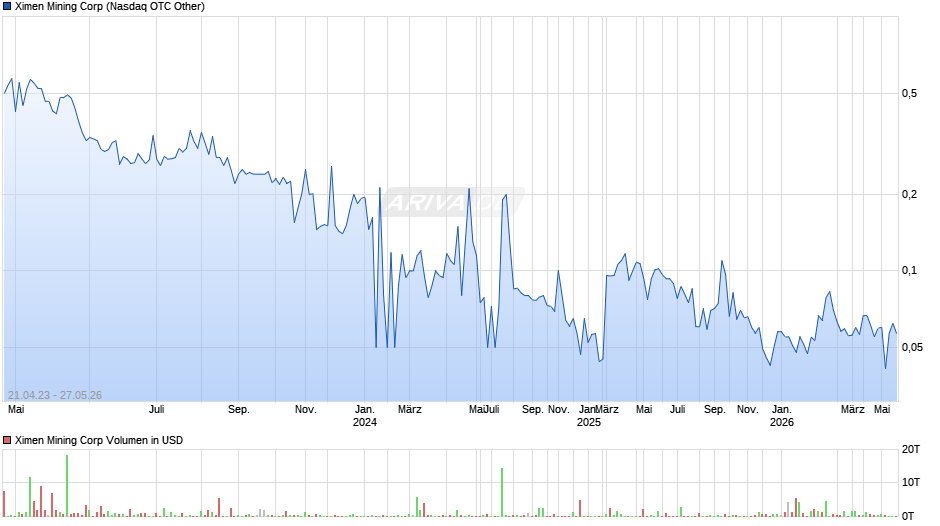Click the '20T' volume axis label
The height and width of the screenshot is (526, 940).
[911, 449]
